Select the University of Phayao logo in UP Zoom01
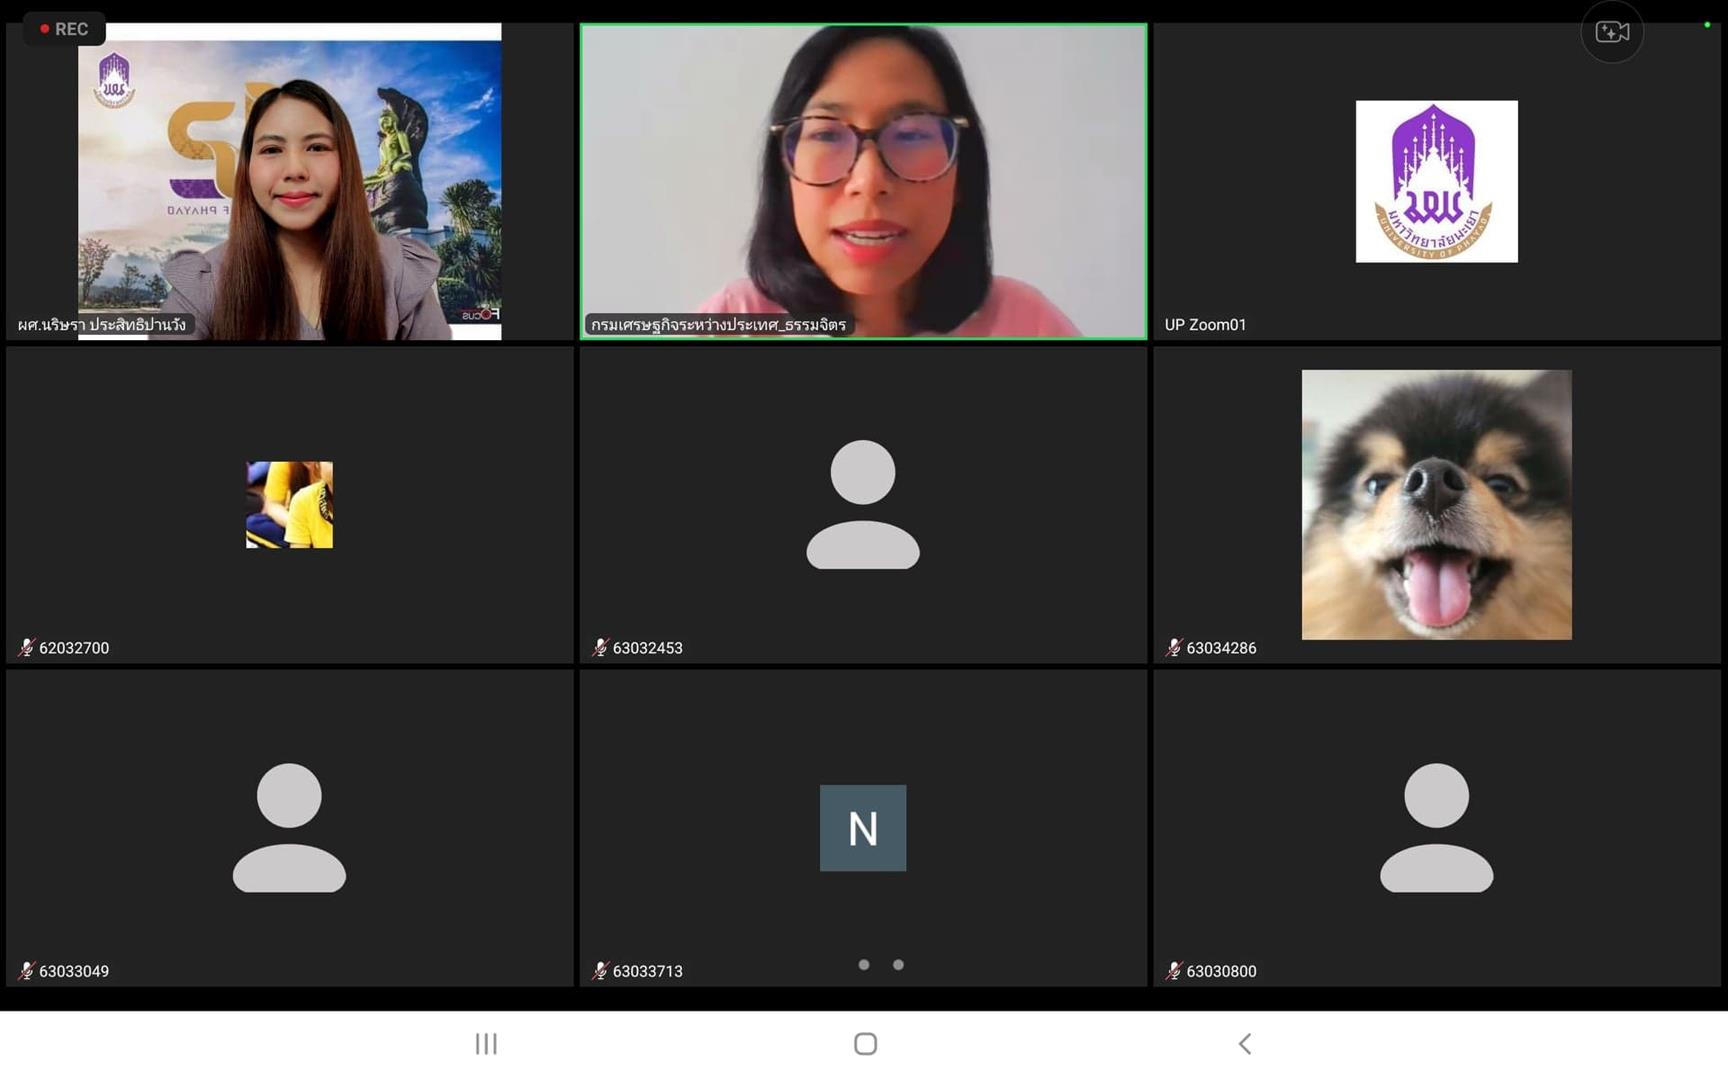This screenshot has height=1080, width=1728. point(1436,181)
